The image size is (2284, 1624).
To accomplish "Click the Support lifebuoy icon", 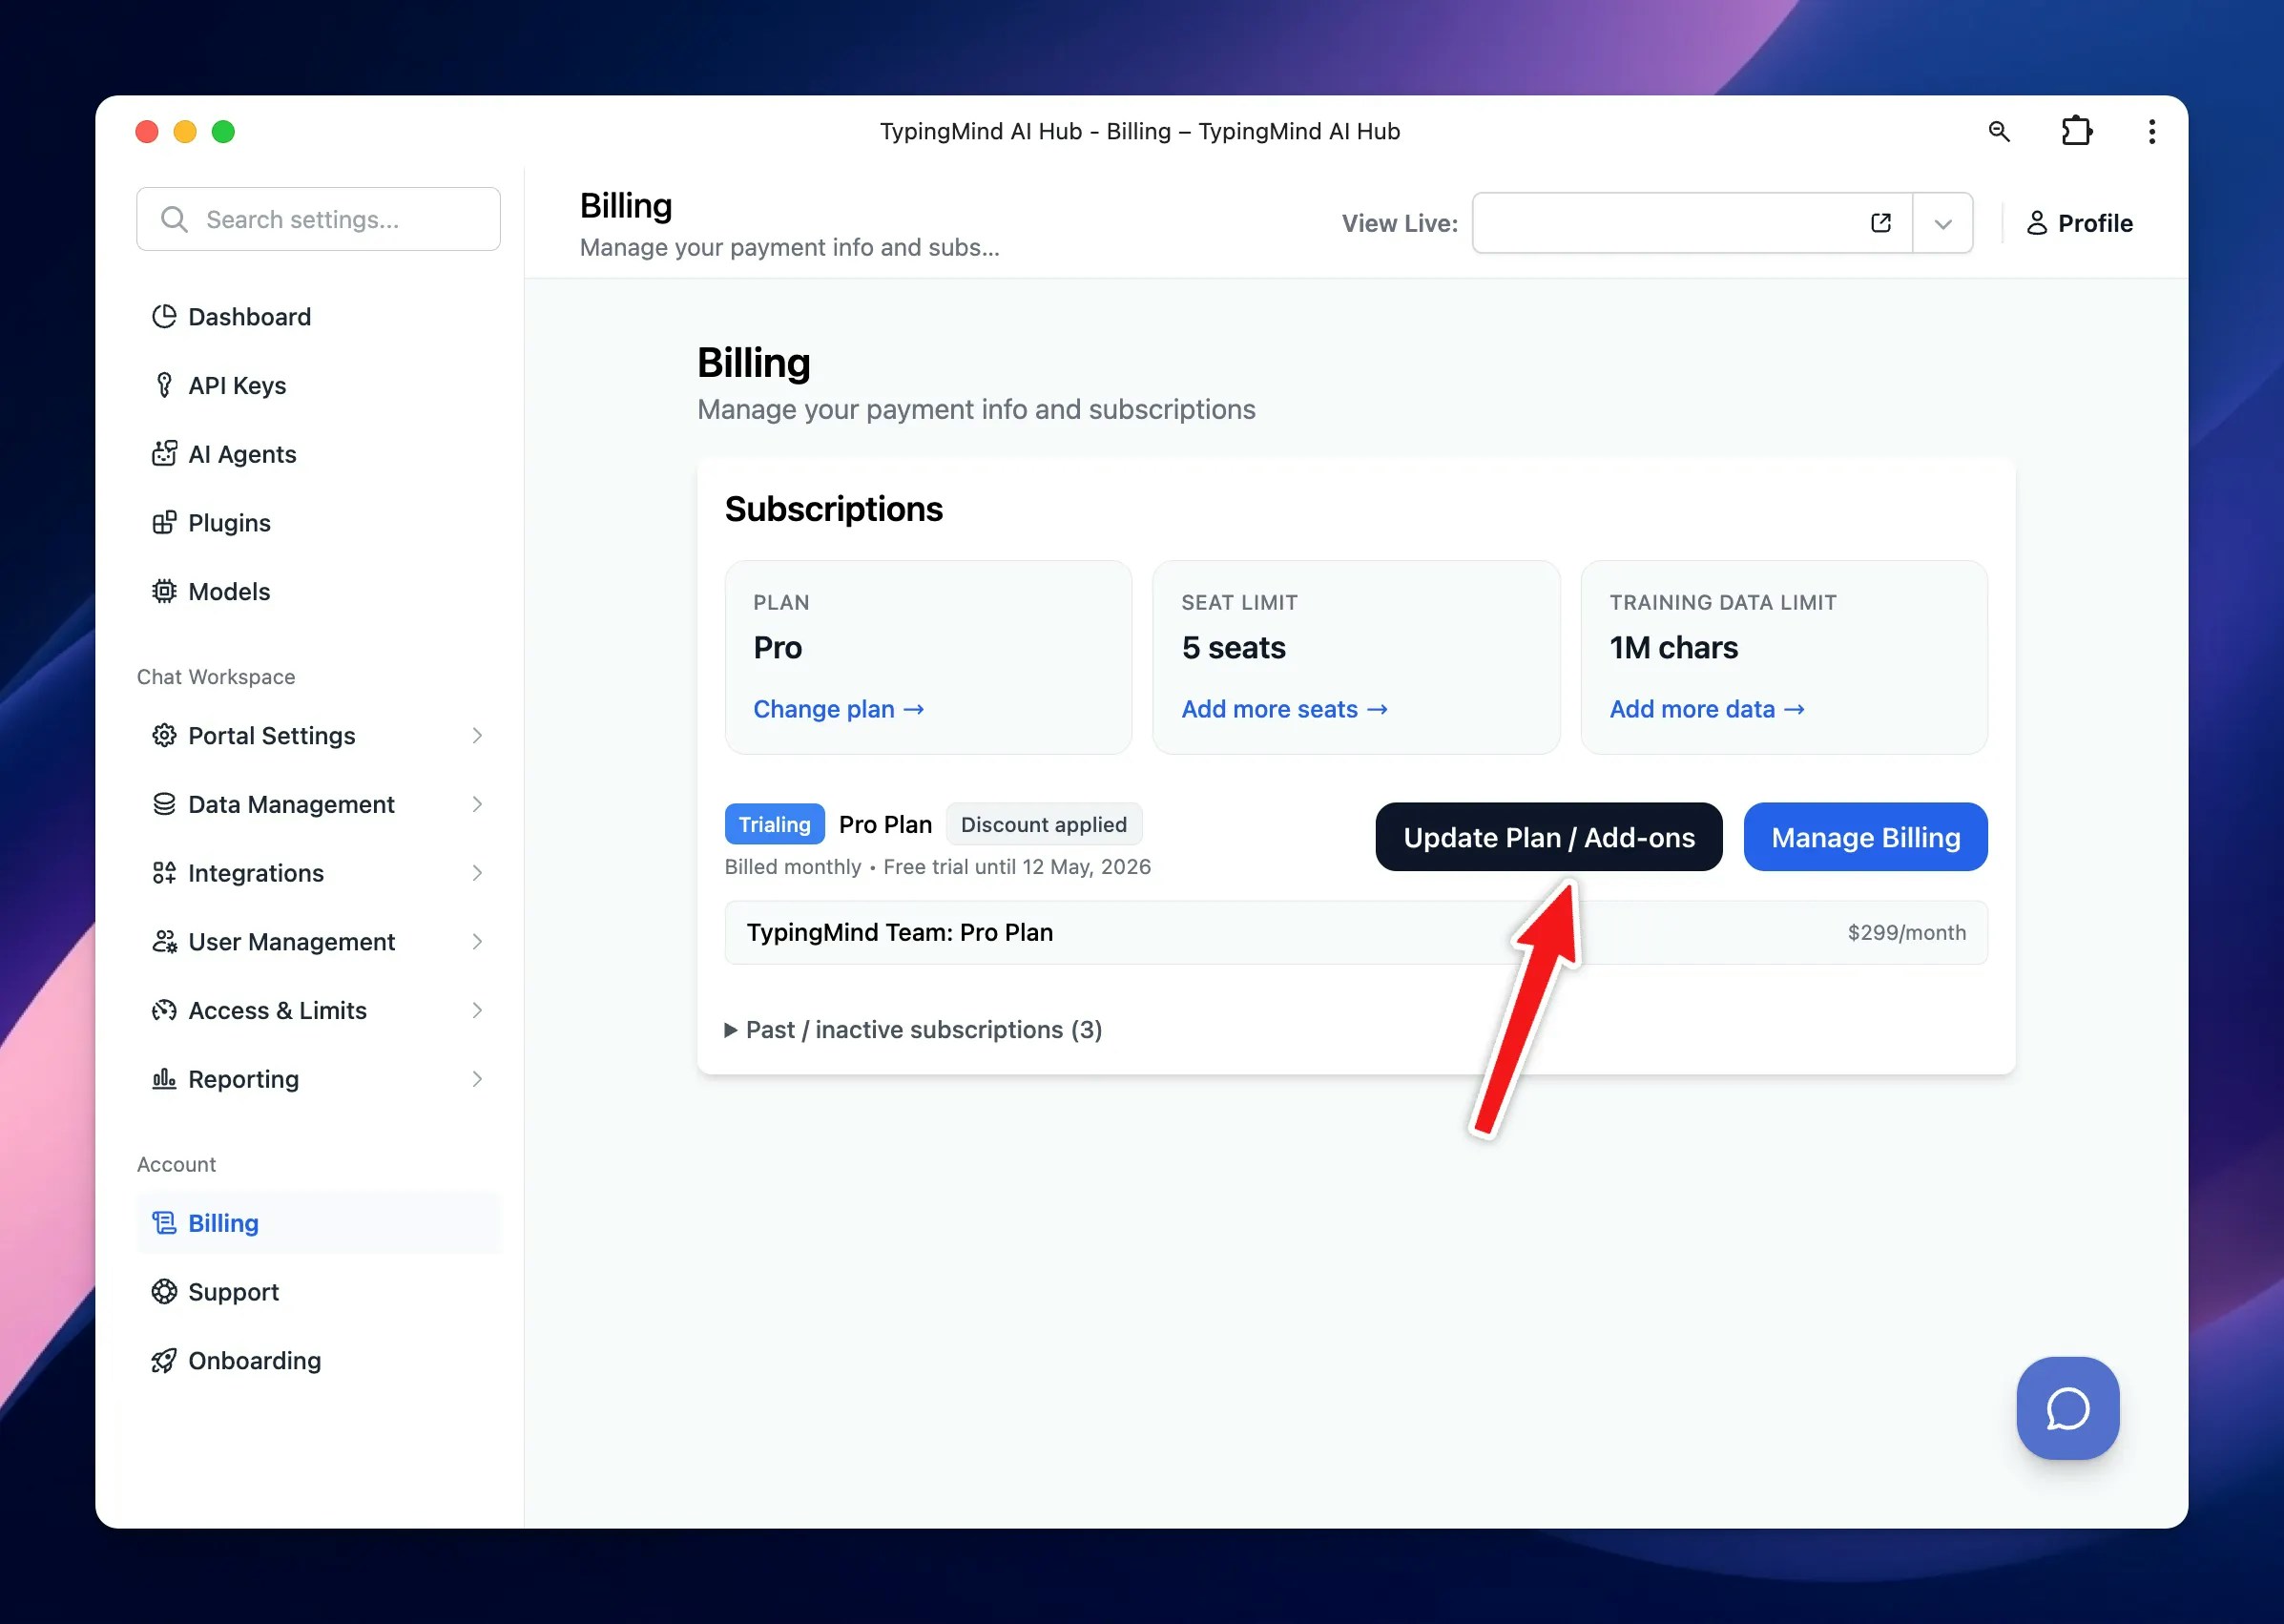I will (x=164, y=1292).
